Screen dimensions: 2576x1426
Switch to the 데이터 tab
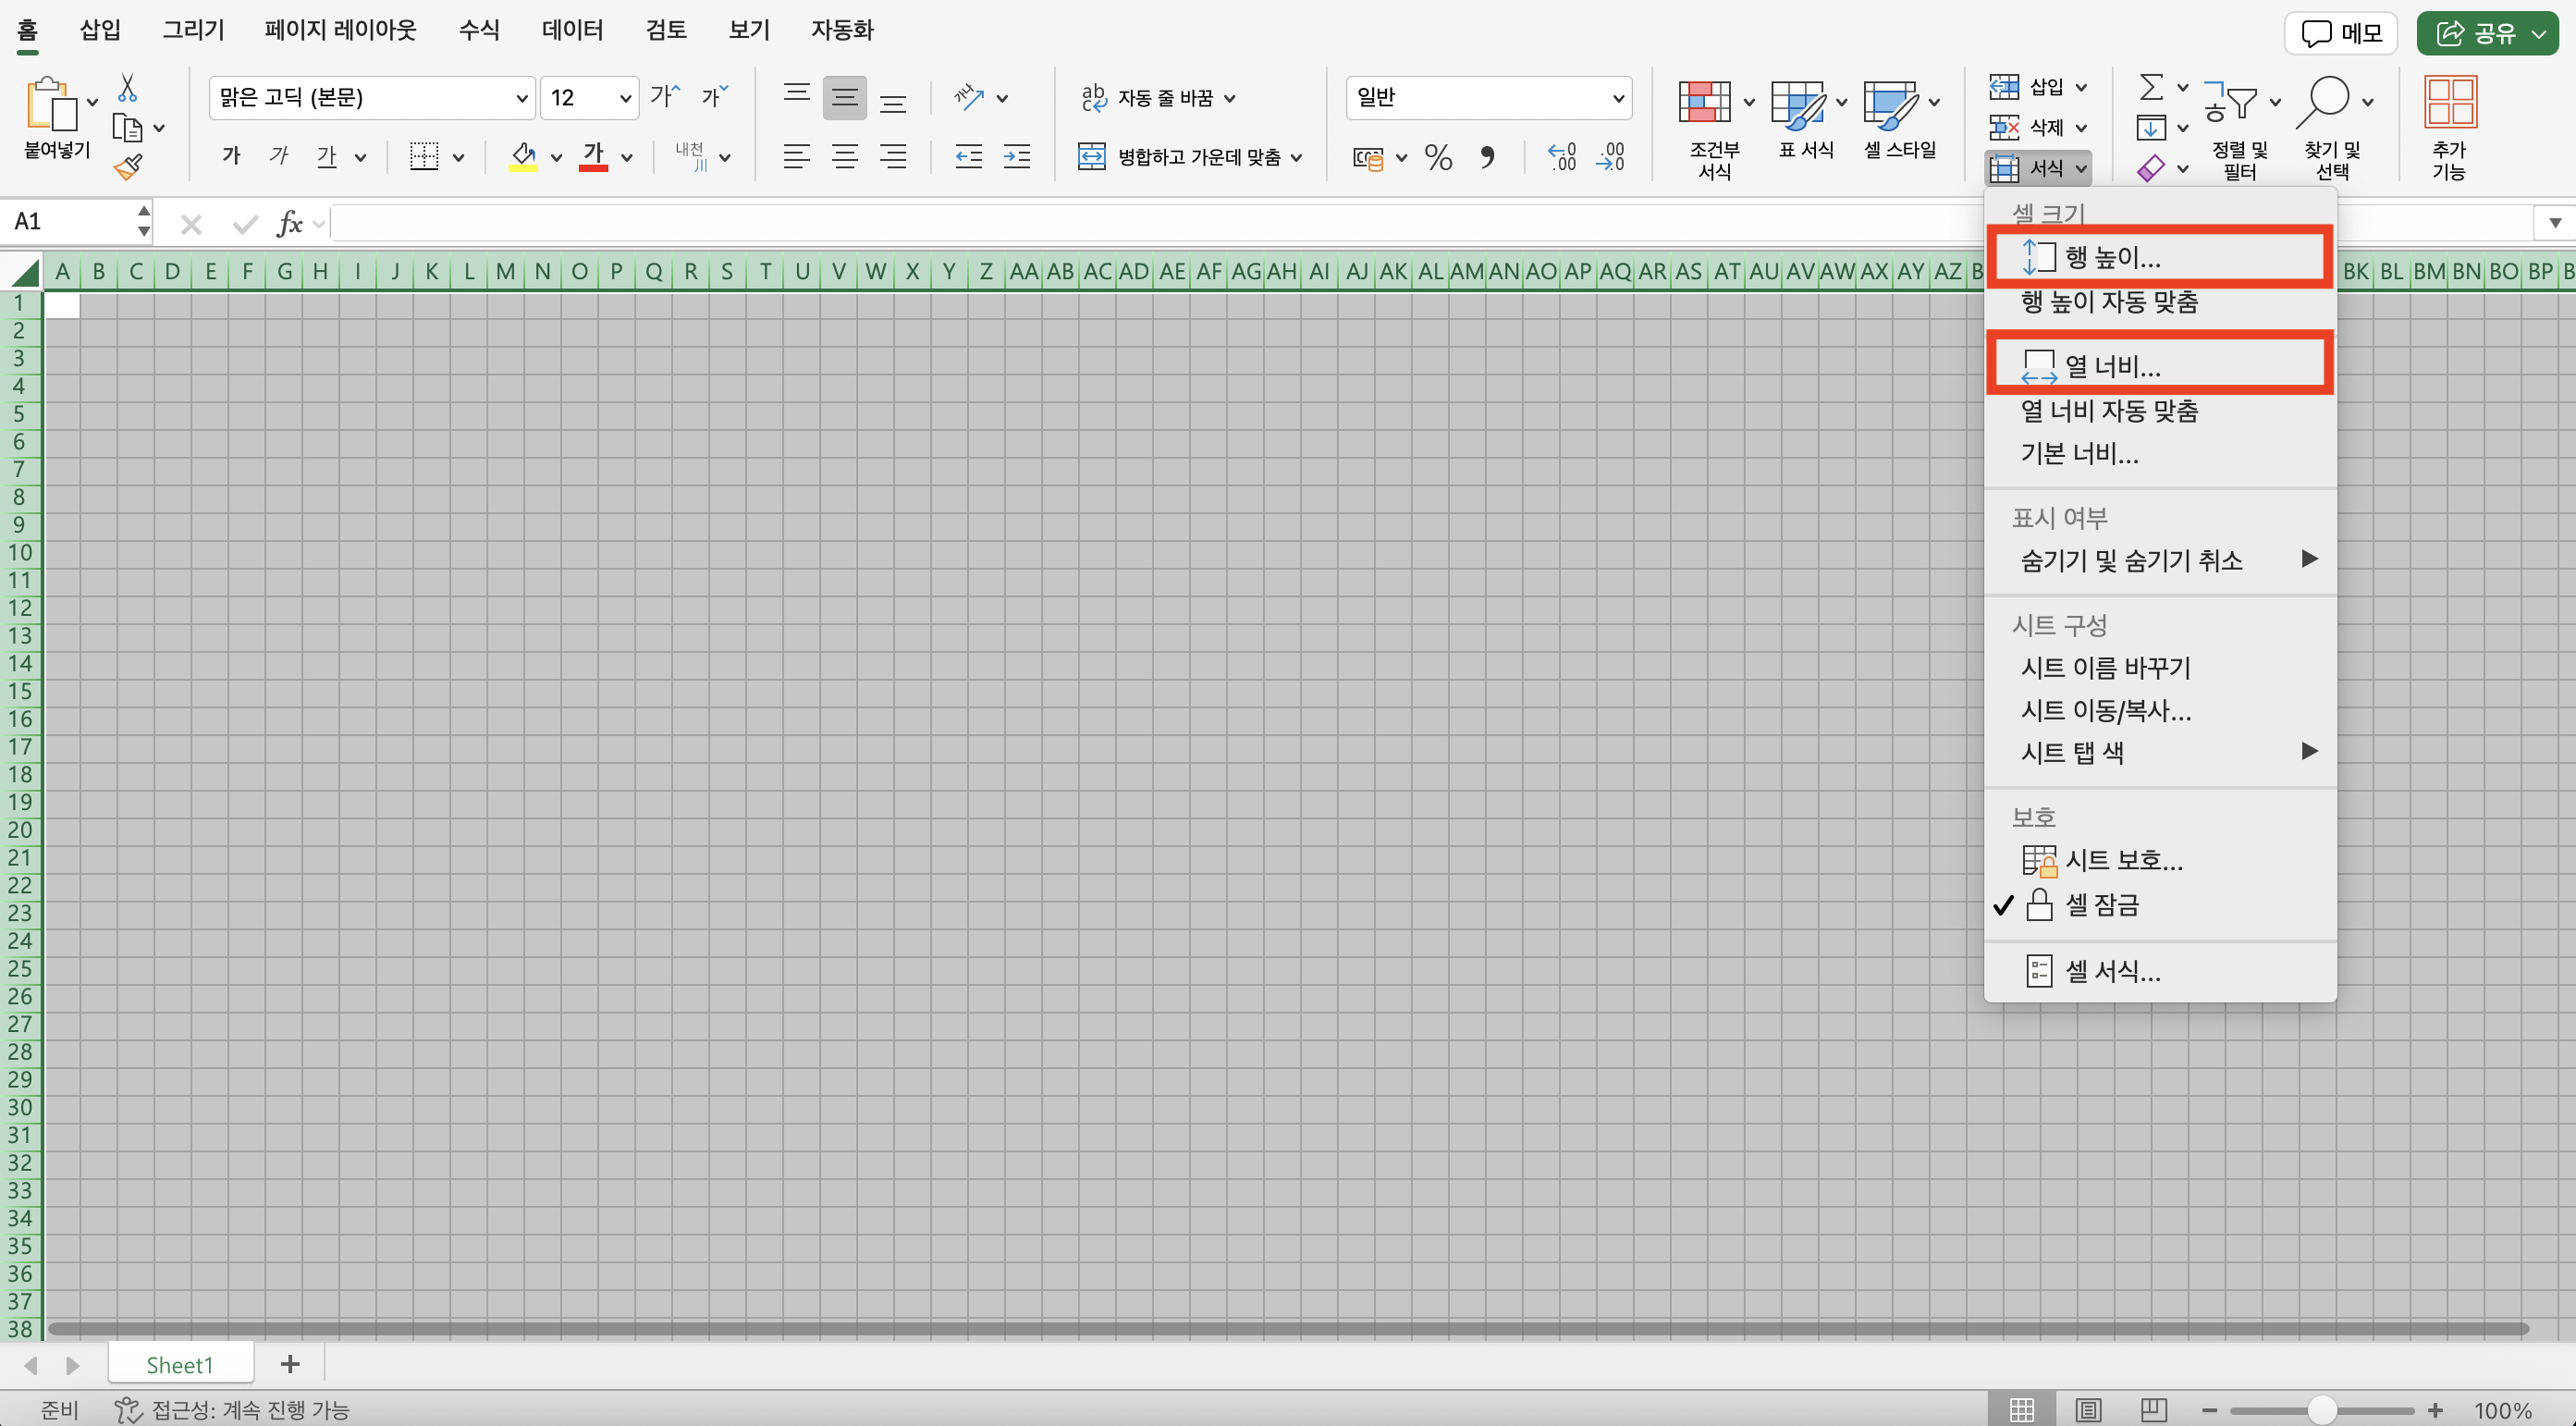coord(572,30)
